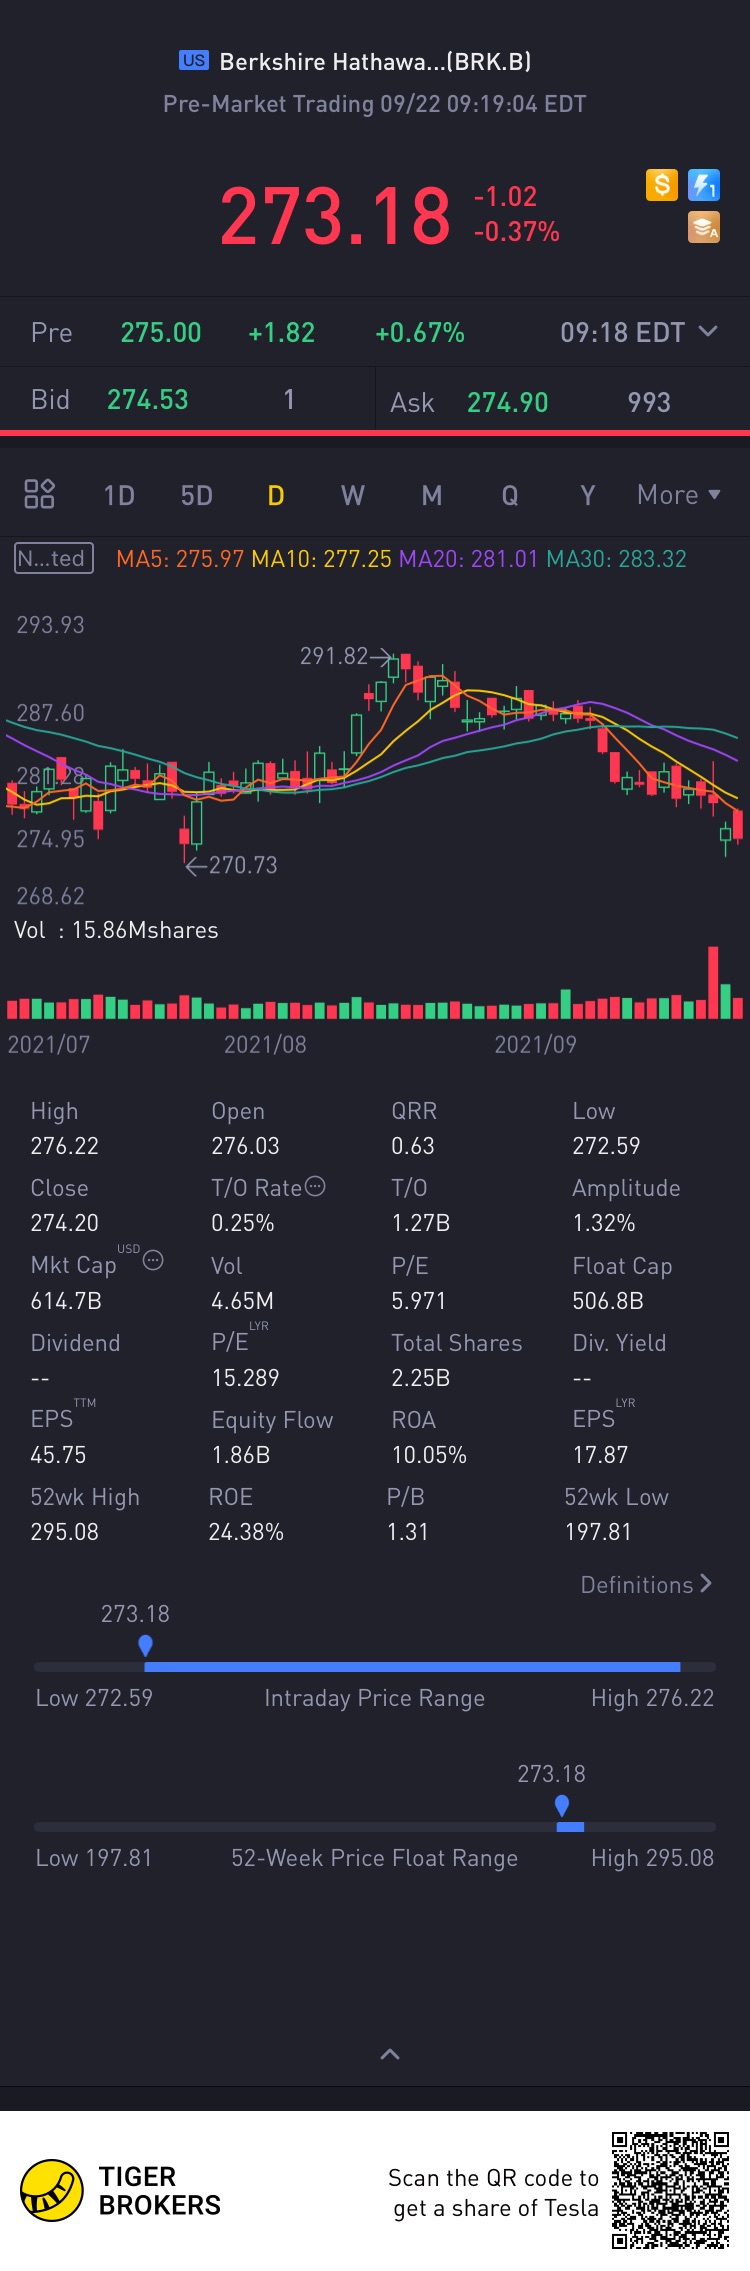Open the More timeframes dropdown

click(679, 495)
